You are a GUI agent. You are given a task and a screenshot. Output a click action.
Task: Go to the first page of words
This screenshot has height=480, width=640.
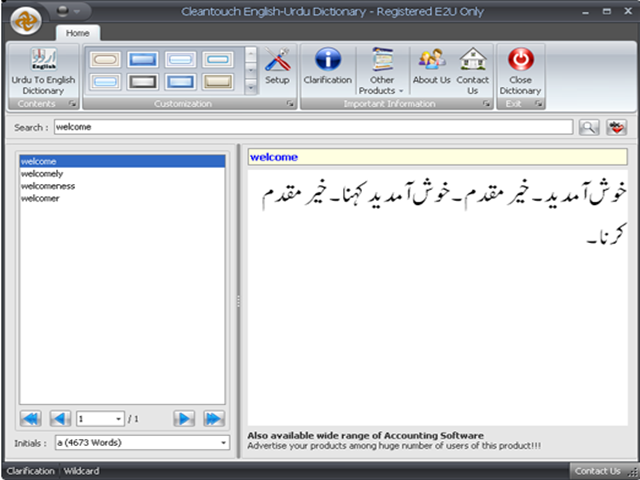pos(31,419)
